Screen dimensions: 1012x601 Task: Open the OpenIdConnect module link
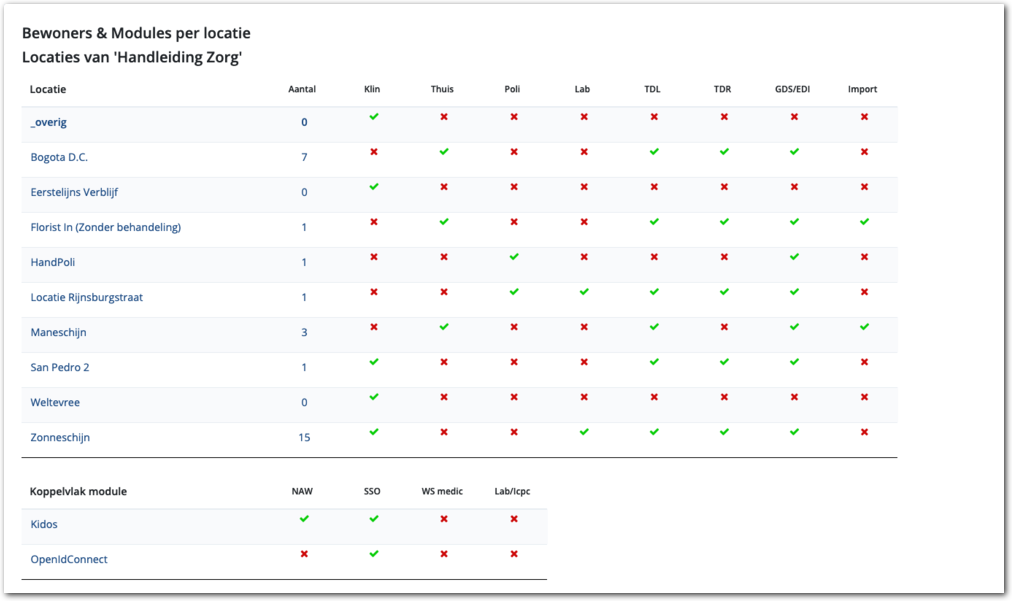point(69,559)
